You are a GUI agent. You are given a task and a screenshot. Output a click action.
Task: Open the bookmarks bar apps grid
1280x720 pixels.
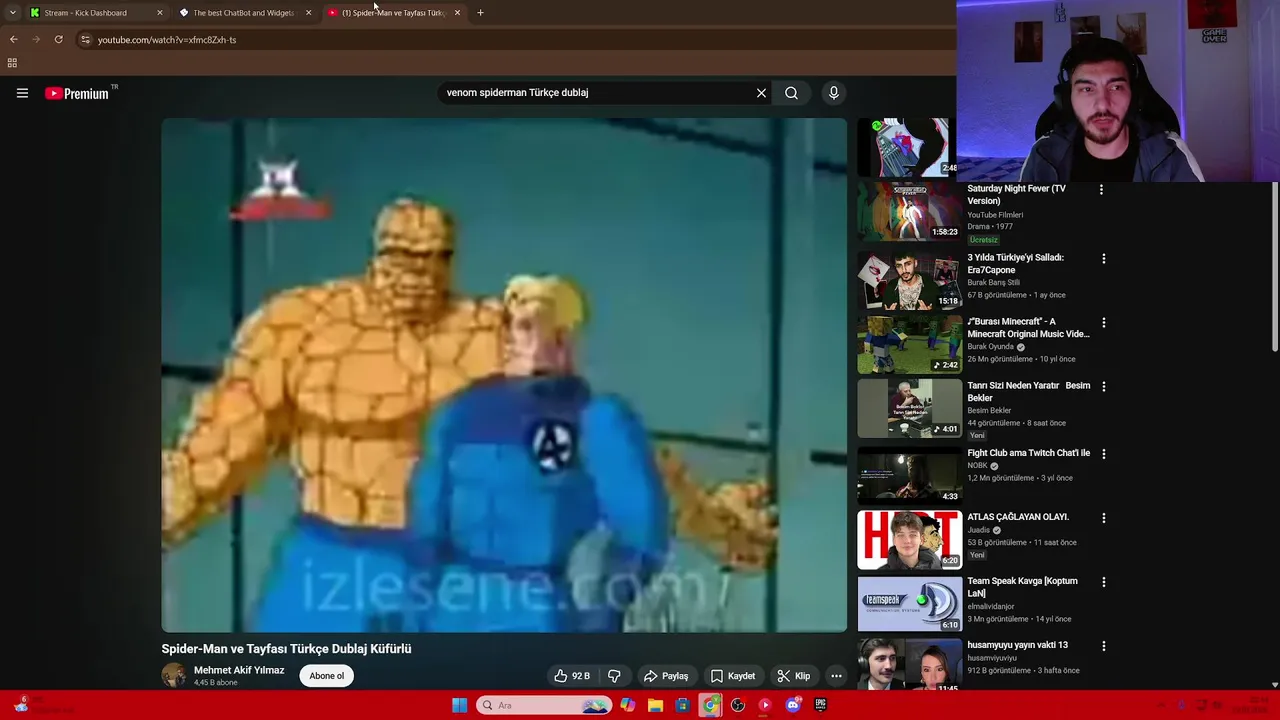[12, 63]
